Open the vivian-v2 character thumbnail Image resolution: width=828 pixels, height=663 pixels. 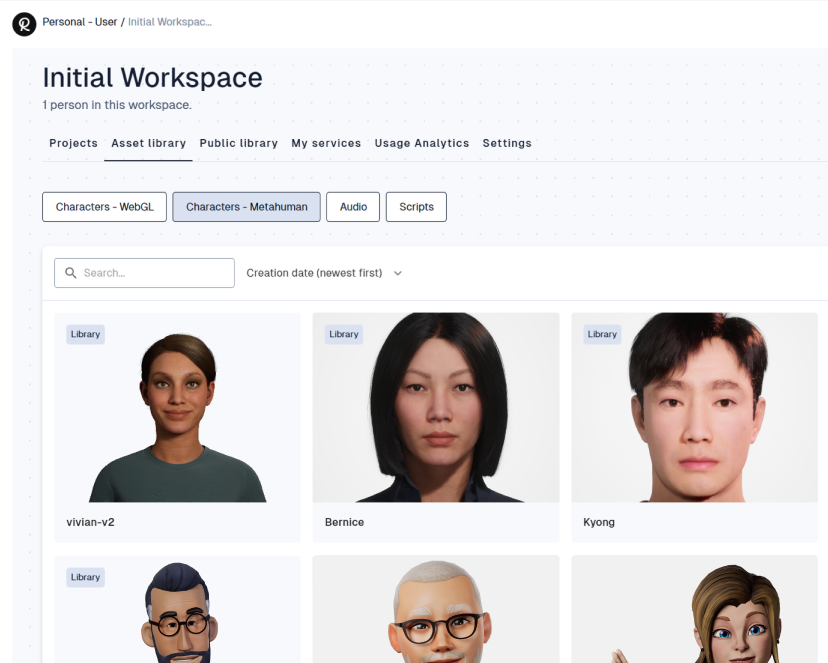[x=177, y=408]
